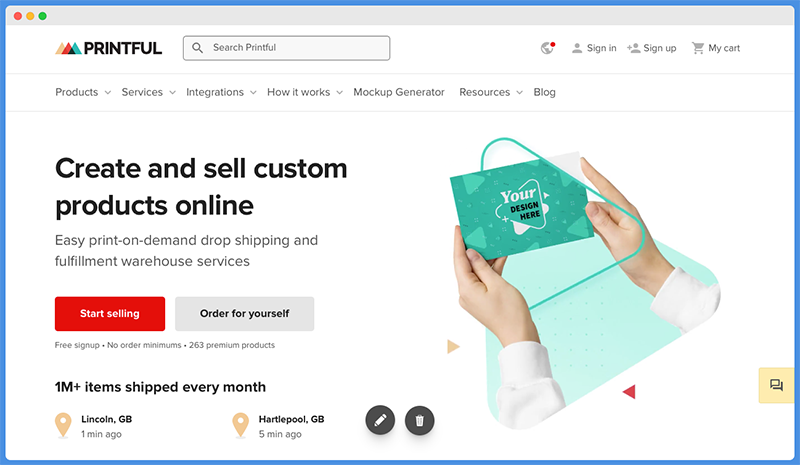Click the magnifier search icon
800x465 pixels.
coord(197,48)
